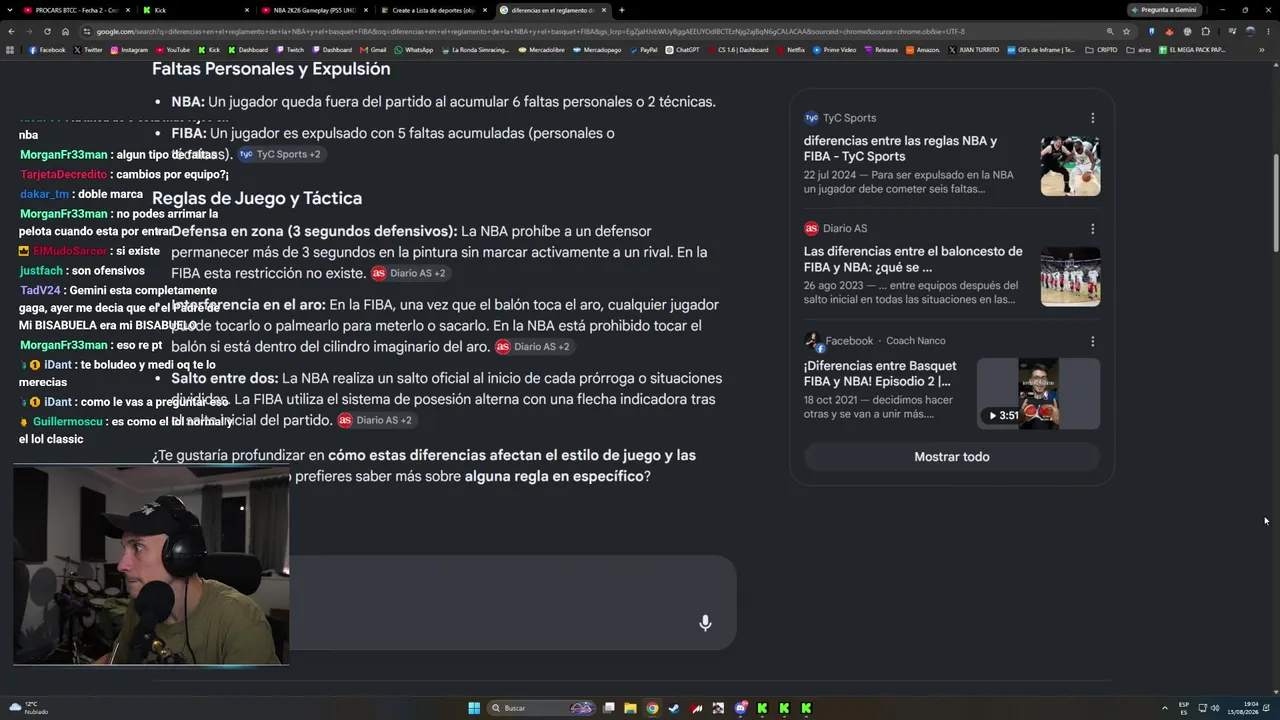Open the Chrome three-dot menu
Screen dimensions: 1280x720
pyautogui.click(x=1269, y=31)
